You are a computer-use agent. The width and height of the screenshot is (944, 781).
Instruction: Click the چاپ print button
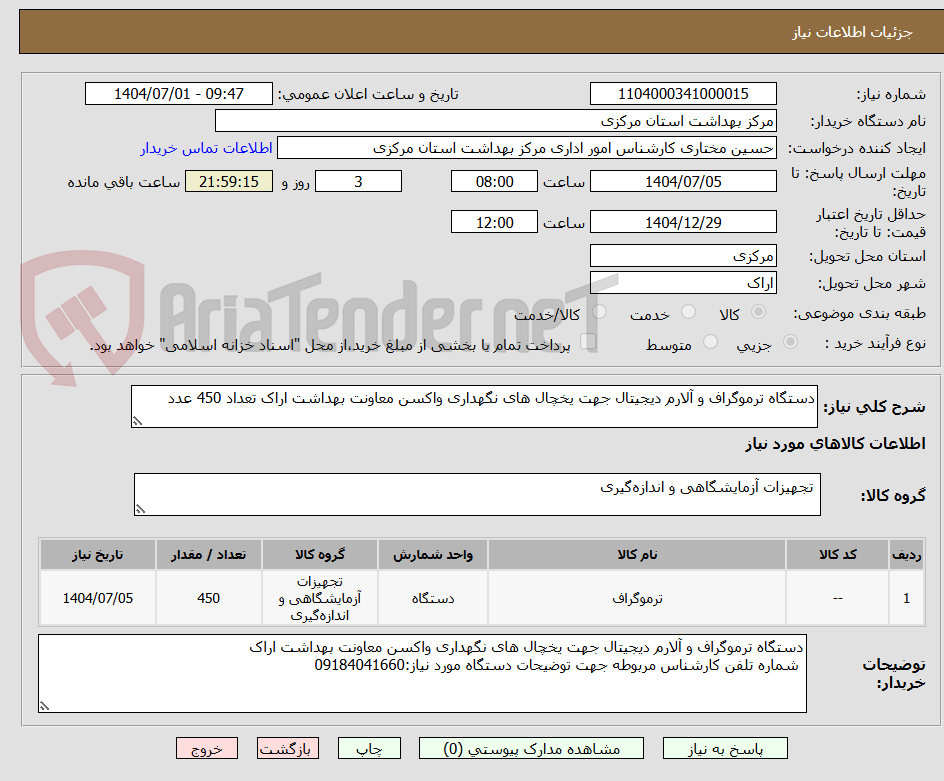368,748
